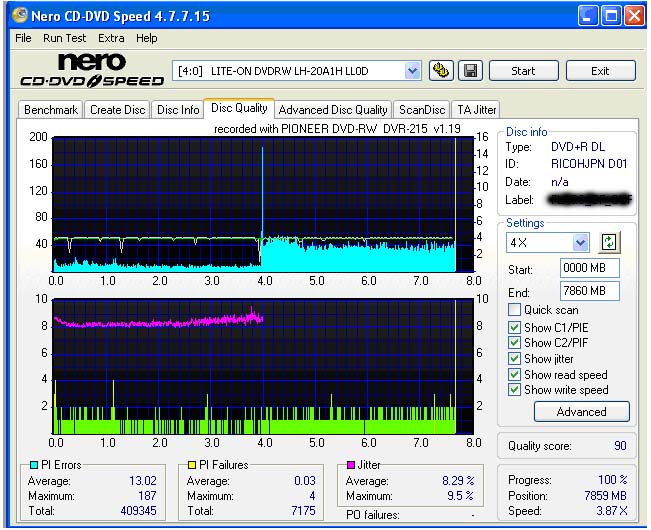Click the Exit button
Viewport: 651px width, 530px height.
tap(600, 71)
